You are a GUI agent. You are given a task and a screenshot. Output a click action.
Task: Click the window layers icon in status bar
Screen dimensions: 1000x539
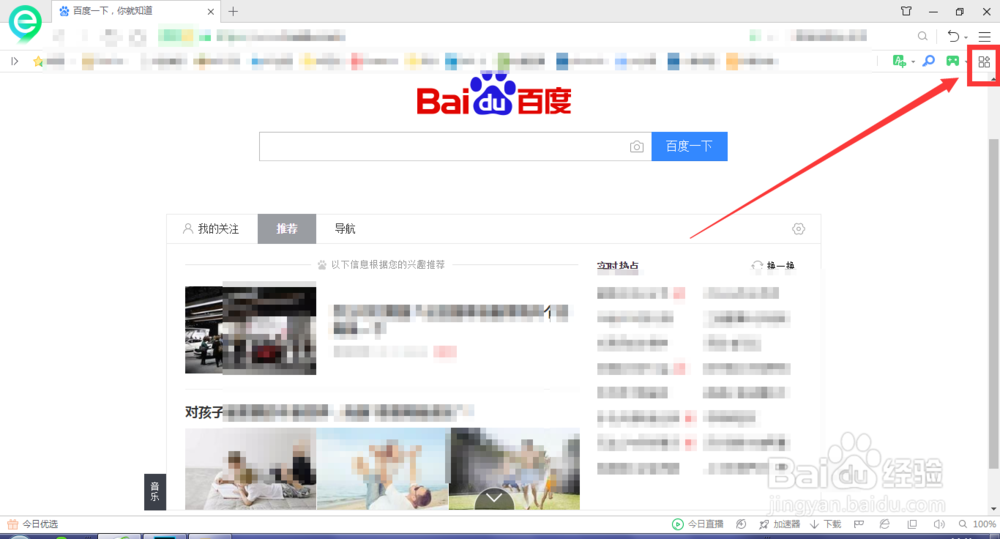[x=912, y=524]
